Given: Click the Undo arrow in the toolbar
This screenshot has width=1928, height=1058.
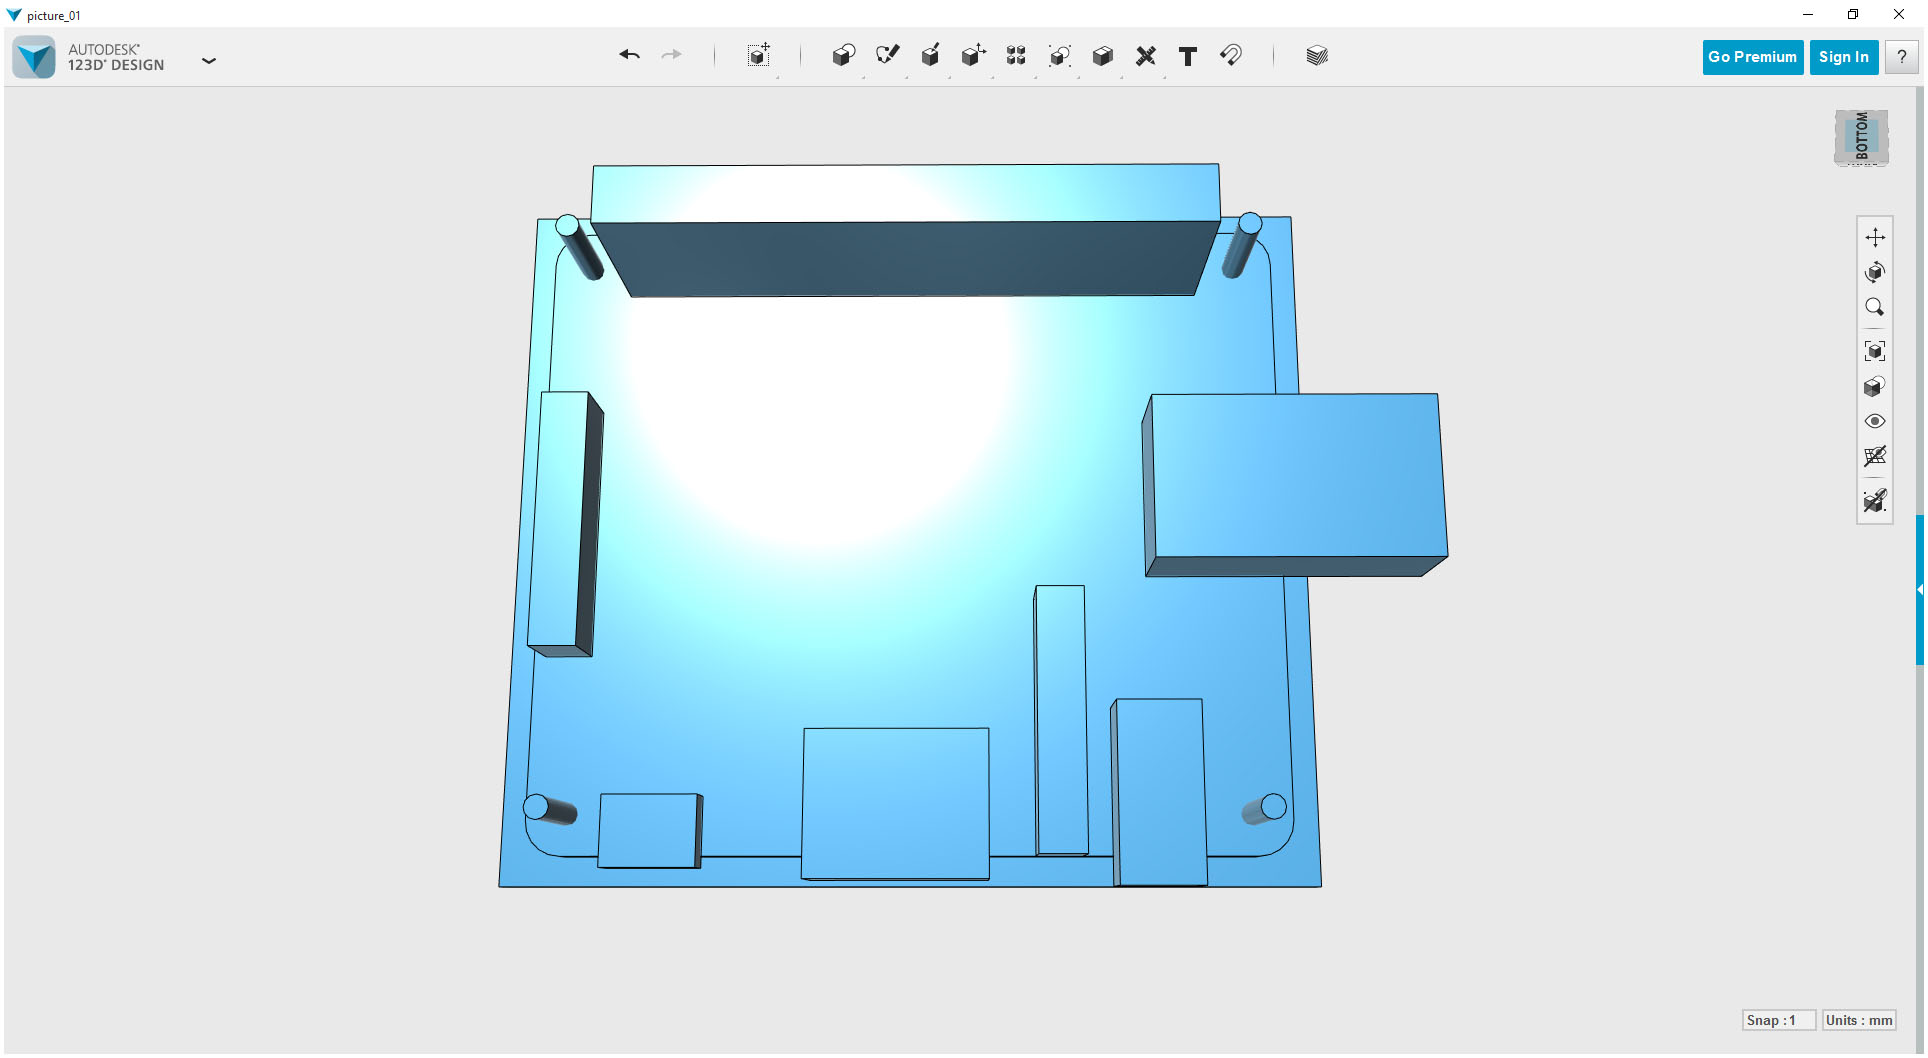Looking at the screenshot, I should pyautogui.click(x=629, y=56).
